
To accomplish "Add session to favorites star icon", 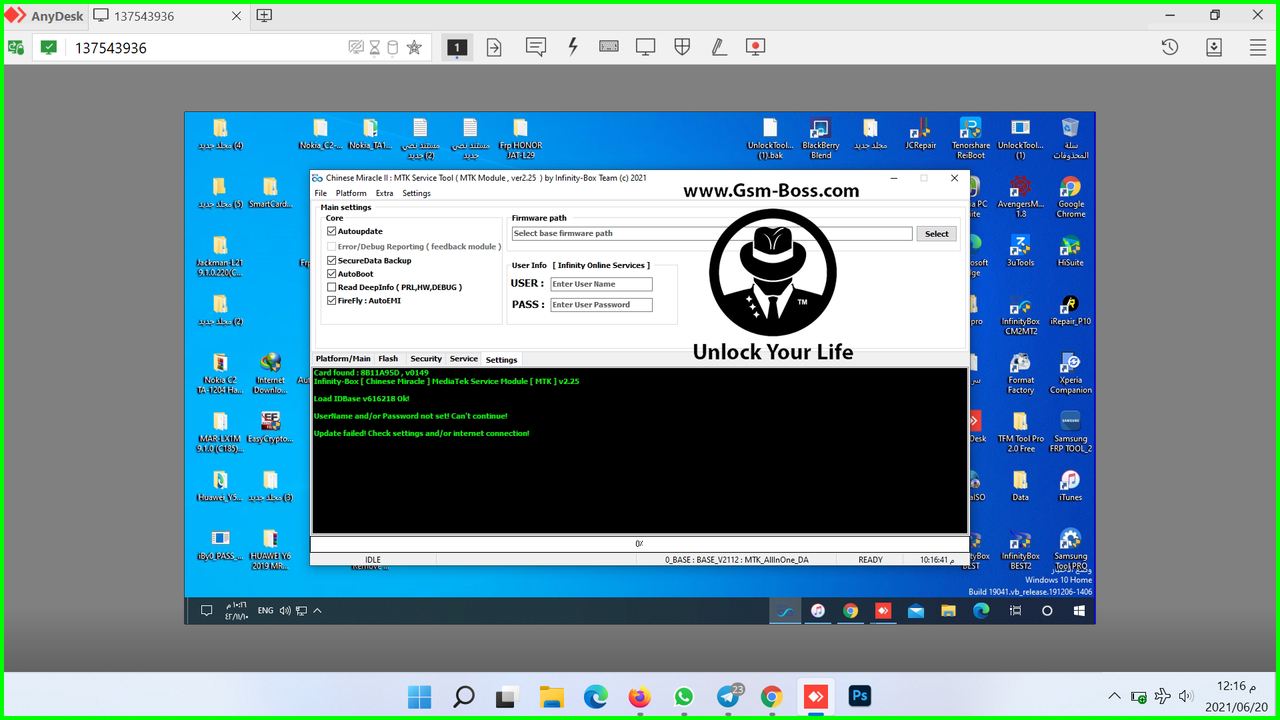I will [414, 47].
